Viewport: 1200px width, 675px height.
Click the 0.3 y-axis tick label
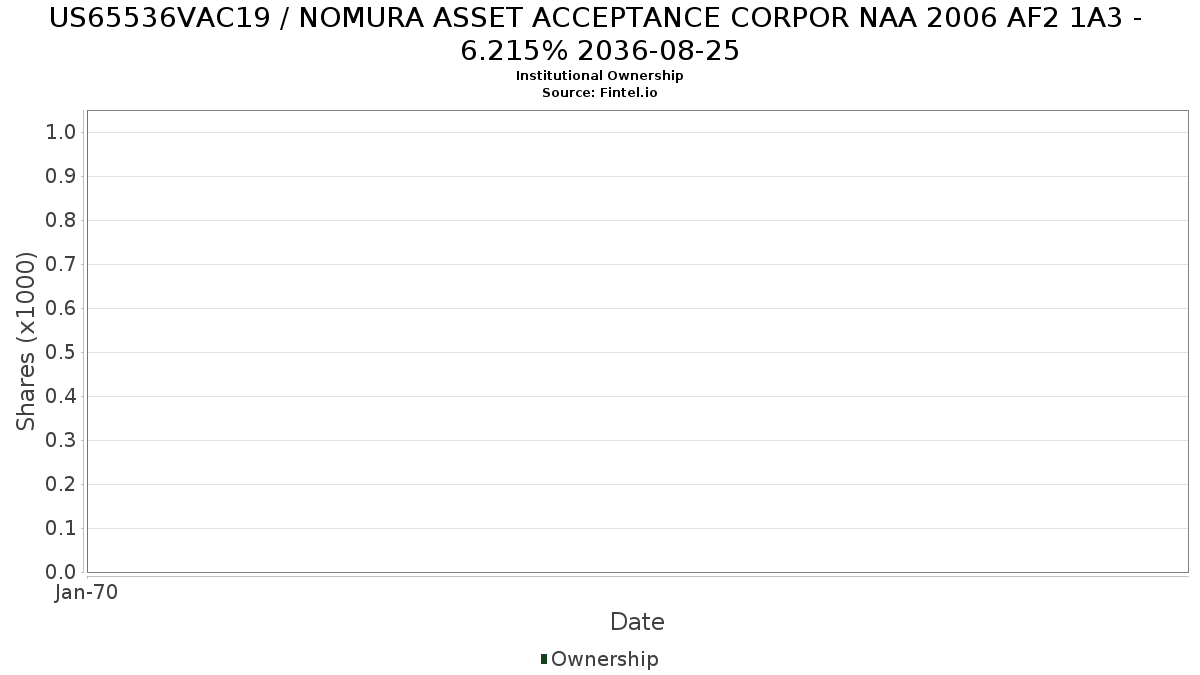pyautogui.click(x=61, y=440)
